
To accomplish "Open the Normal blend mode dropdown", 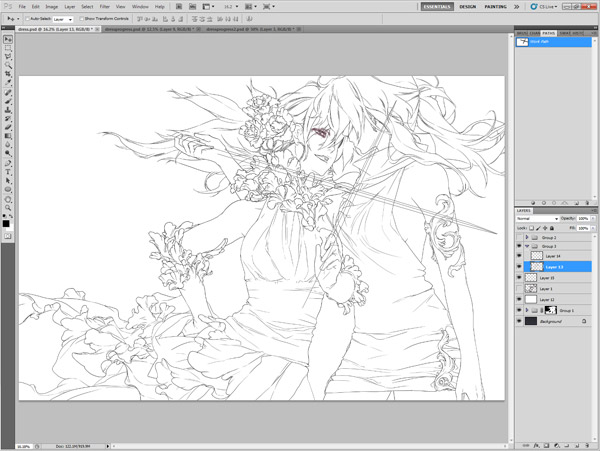I will click(537, 218).
